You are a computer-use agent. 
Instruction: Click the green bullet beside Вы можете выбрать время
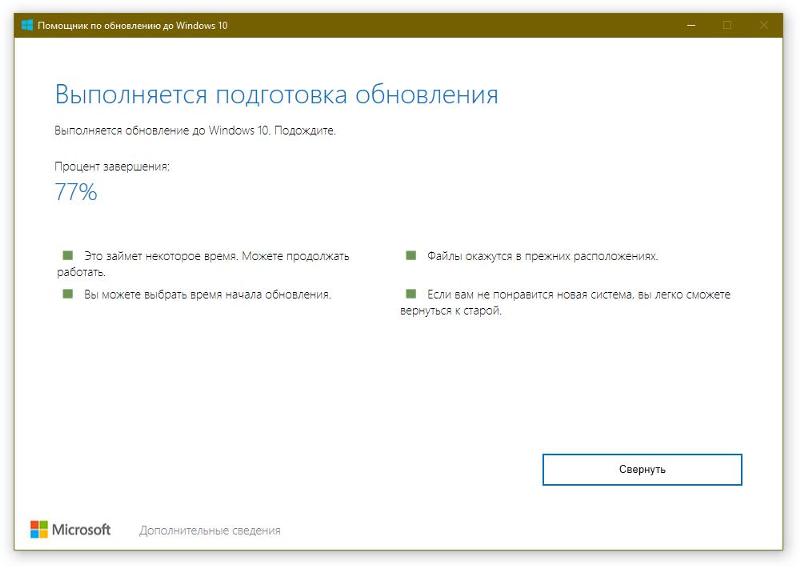pos(67,293)
